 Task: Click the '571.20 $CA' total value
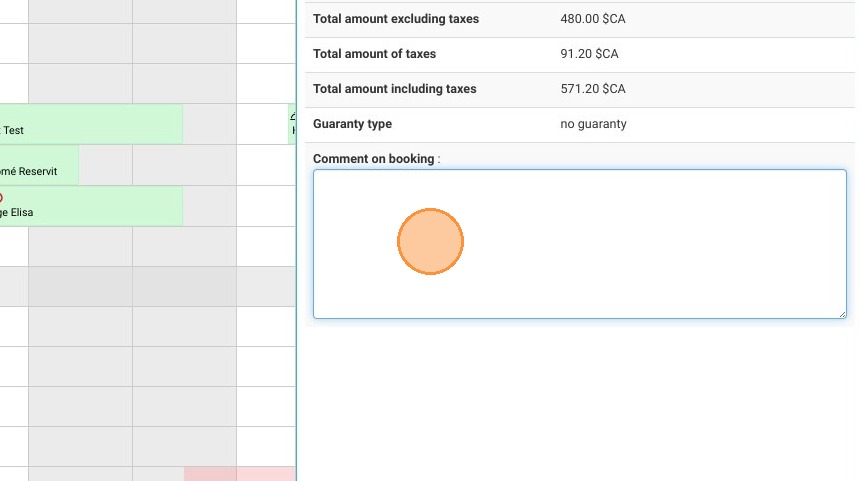[592, 89]
